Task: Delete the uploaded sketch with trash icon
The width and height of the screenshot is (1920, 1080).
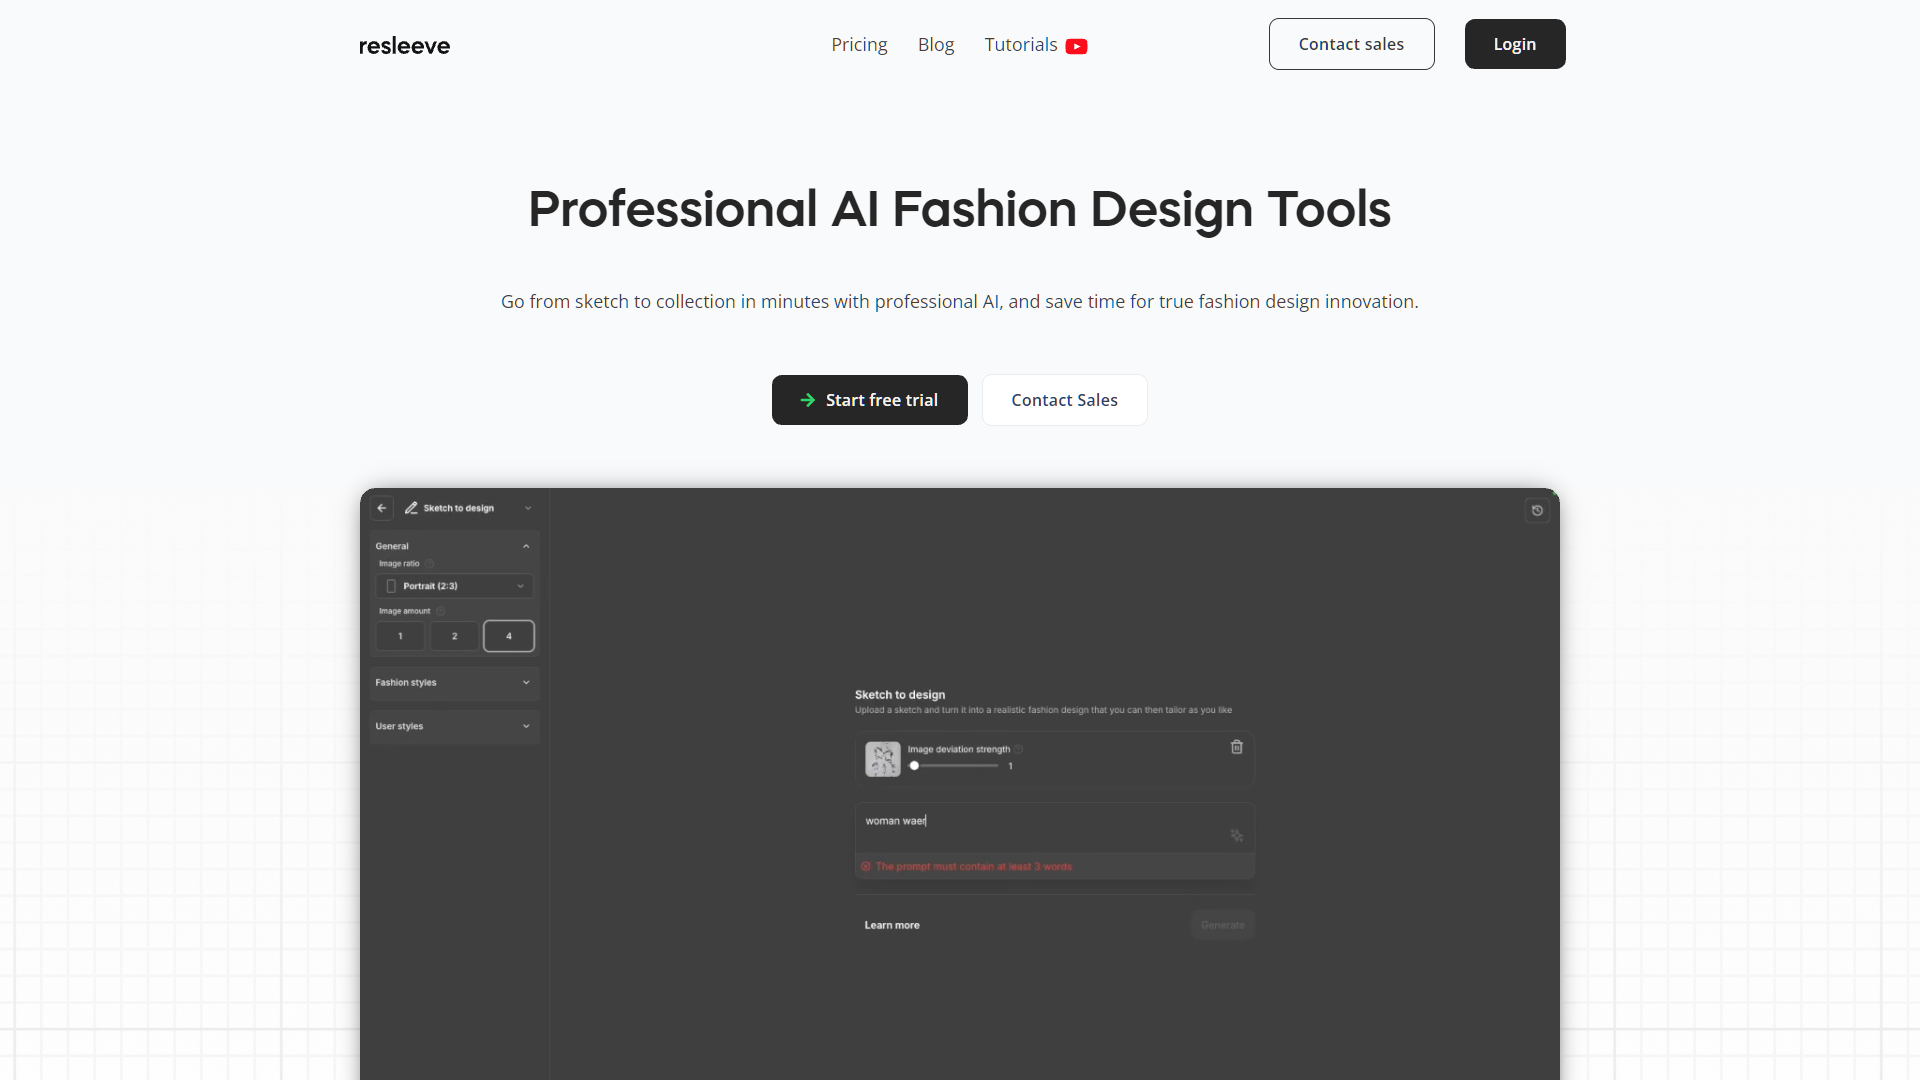Action: pos(1236,747)
